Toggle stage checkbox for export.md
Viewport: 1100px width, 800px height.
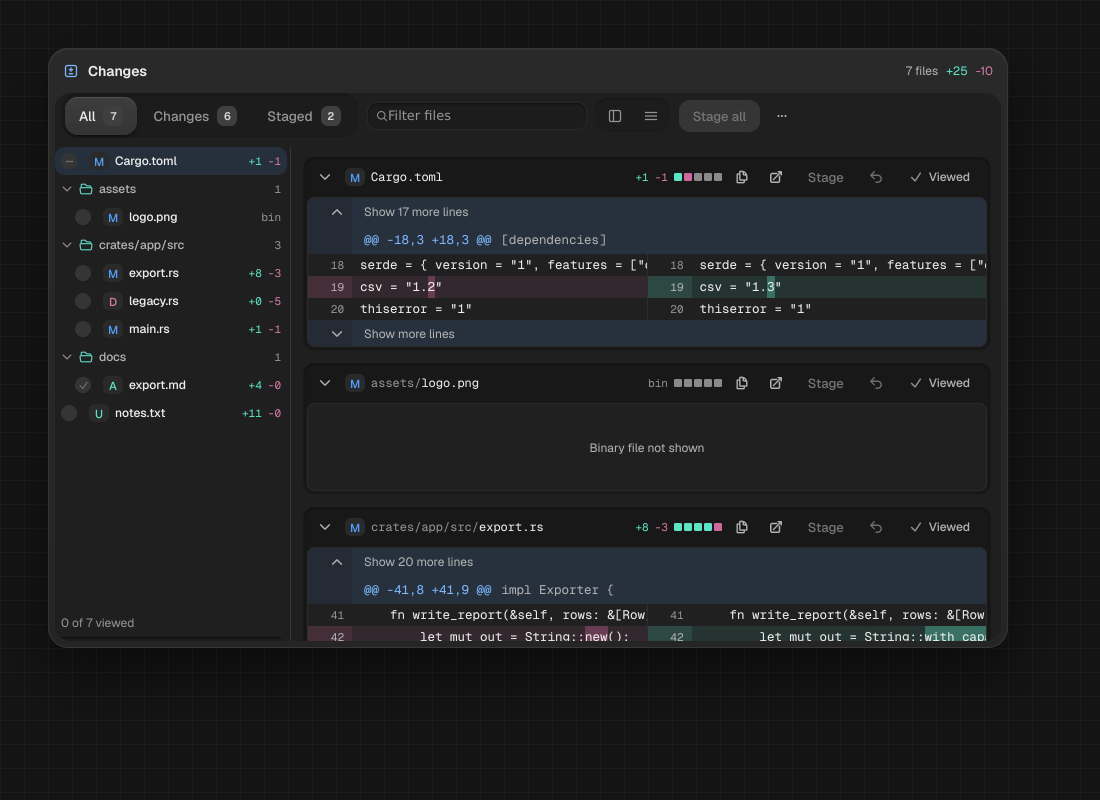click(x=83, y=385)
